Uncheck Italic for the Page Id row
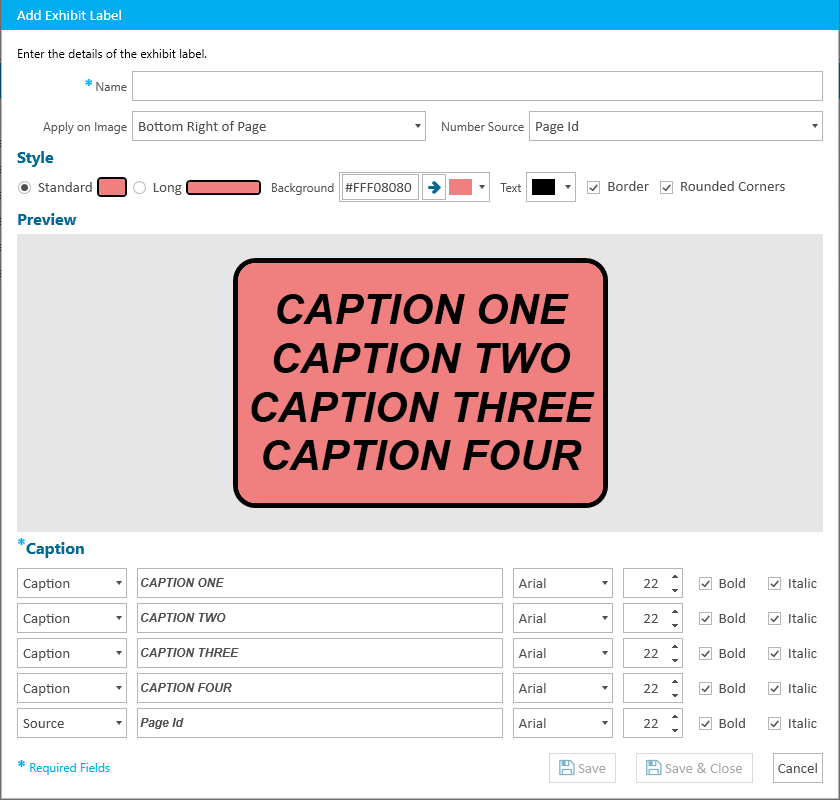This screenshot has width=840, height=800. (775, 723)
